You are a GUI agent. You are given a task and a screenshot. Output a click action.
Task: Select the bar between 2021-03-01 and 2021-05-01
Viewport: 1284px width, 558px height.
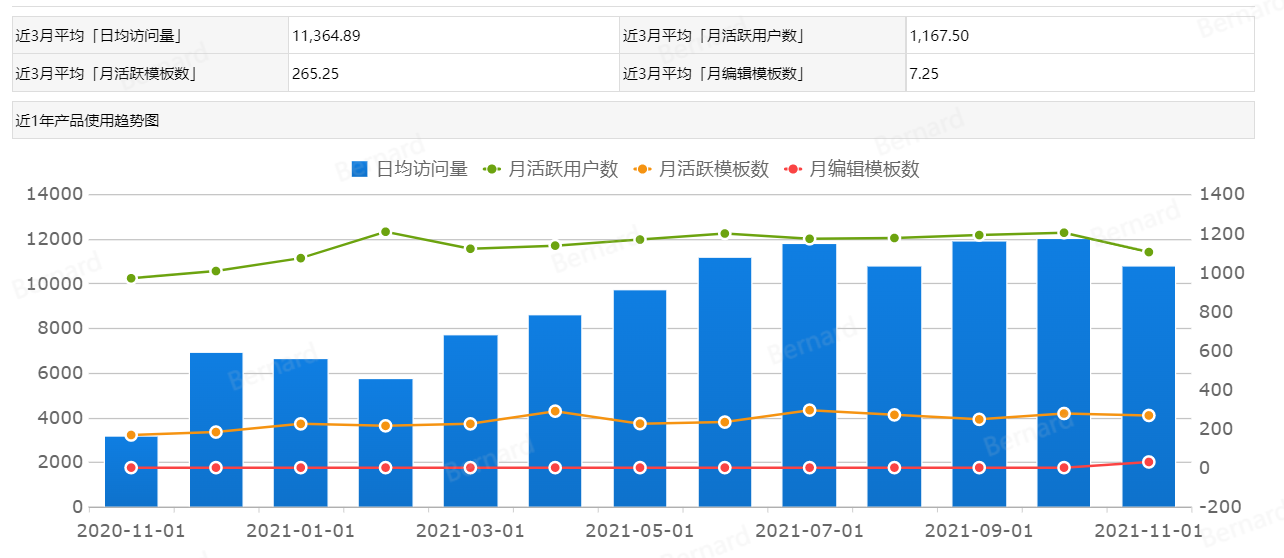(x=555, y=411)
